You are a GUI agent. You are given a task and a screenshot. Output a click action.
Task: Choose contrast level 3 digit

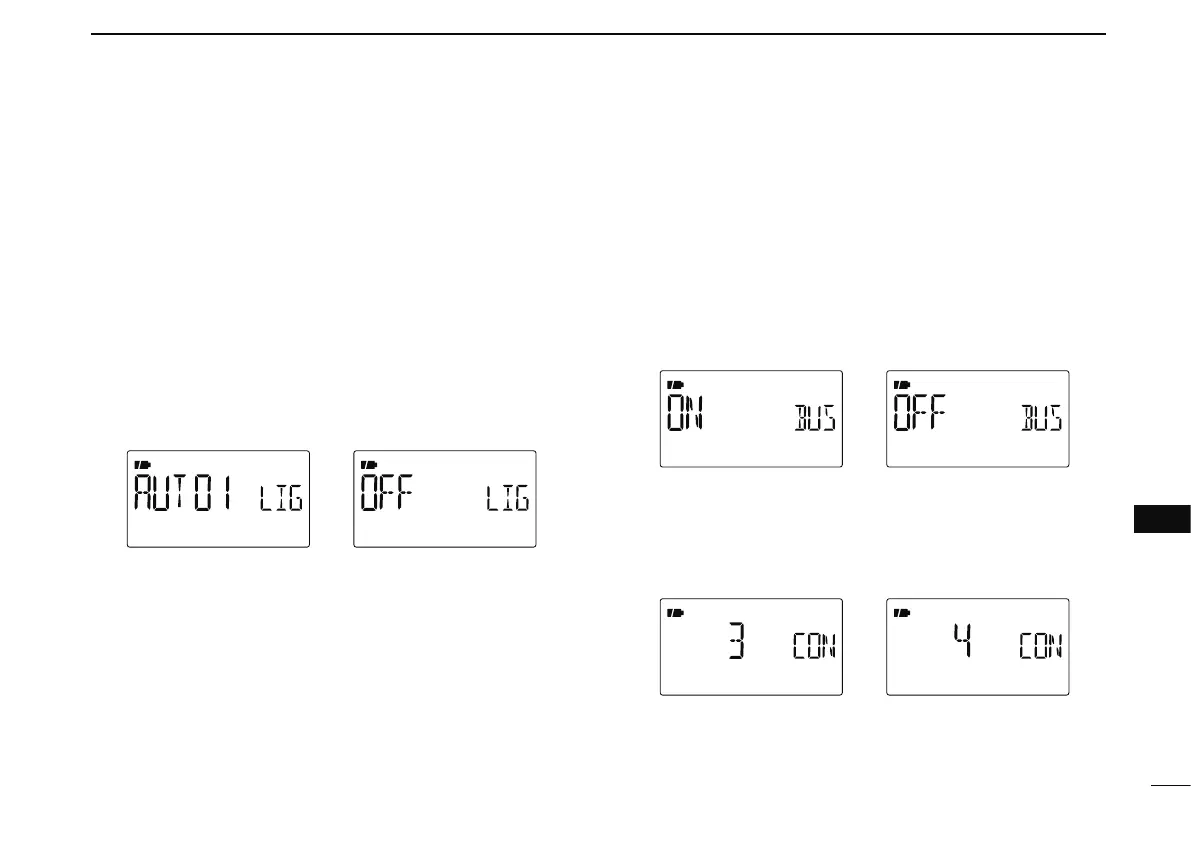(735, 641)
